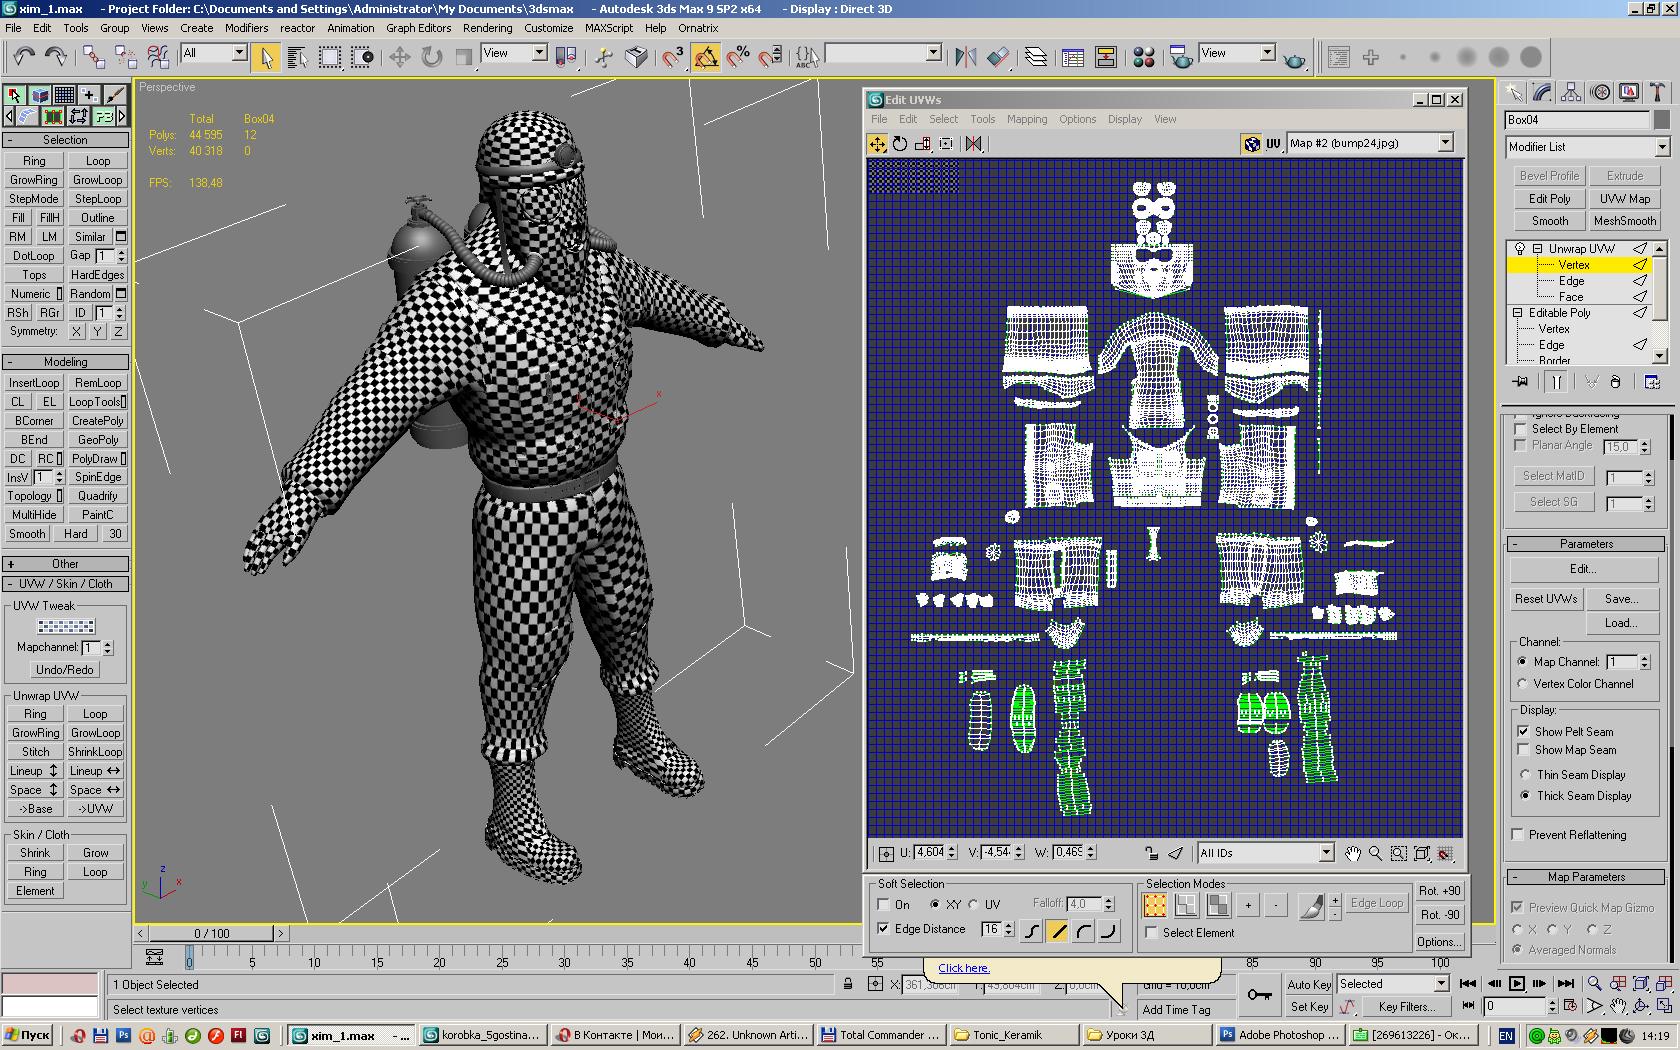Click the Zoom magnifier in UV editor
Screen dimensions: 1680x1050
(1376, 853)
